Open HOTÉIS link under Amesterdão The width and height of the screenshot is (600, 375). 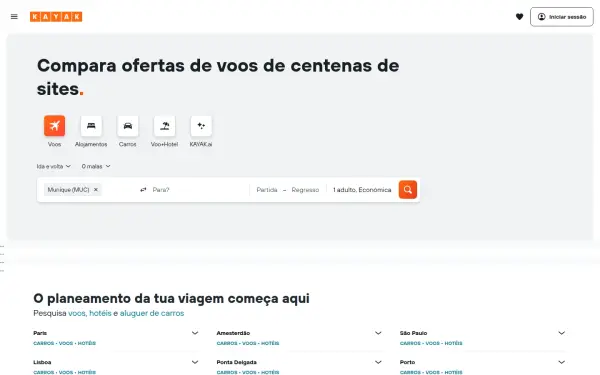(x=270, y=344)
